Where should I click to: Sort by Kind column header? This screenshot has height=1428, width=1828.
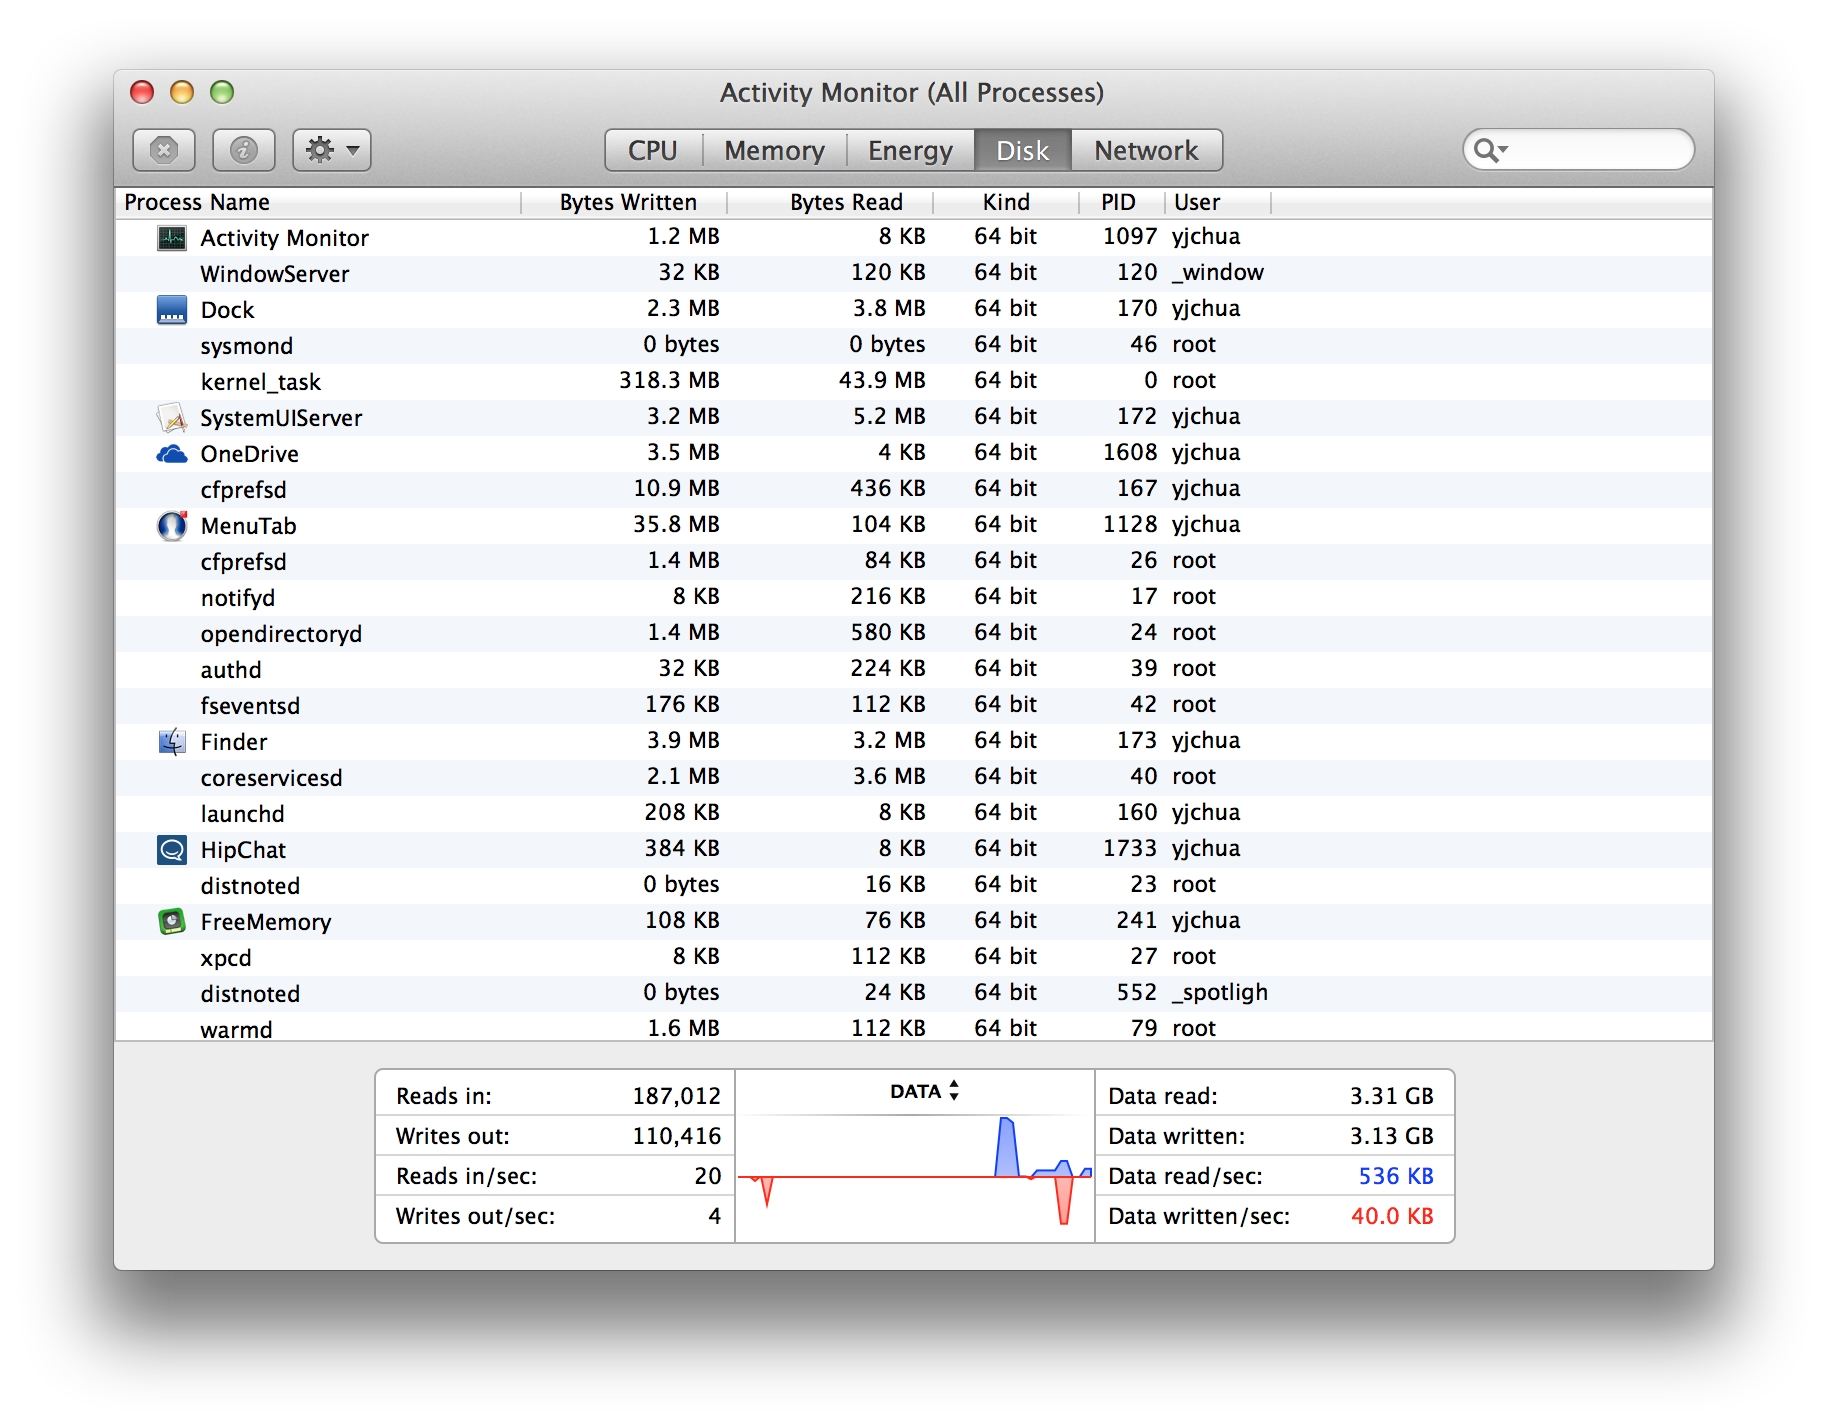pos(1006,203)
